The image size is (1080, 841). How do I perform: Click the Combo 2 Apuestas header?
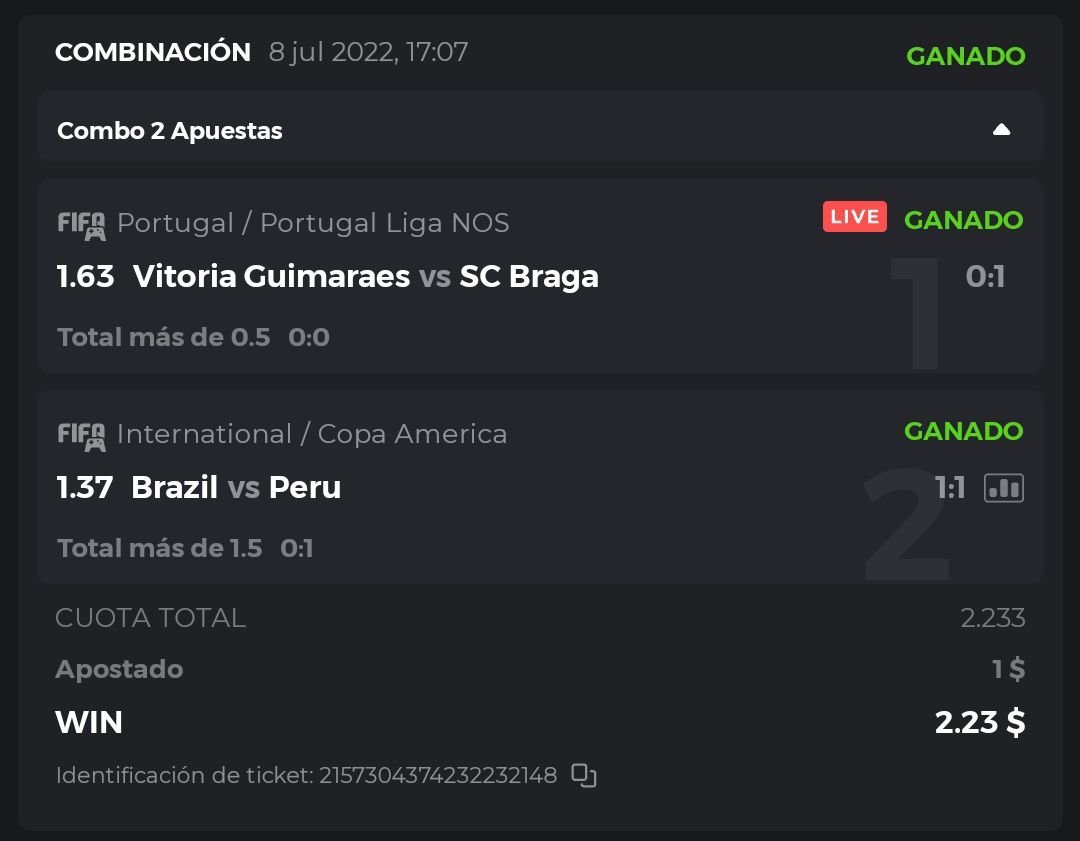point(170,131)
